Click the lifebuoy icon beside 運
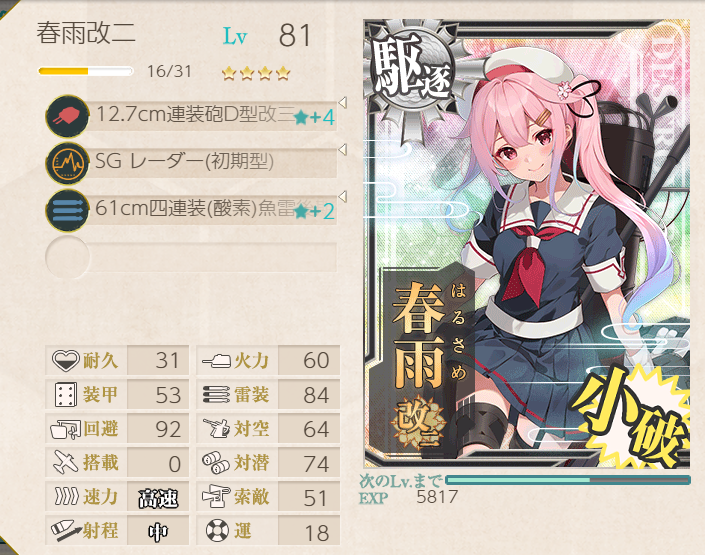 coord(217,531)
